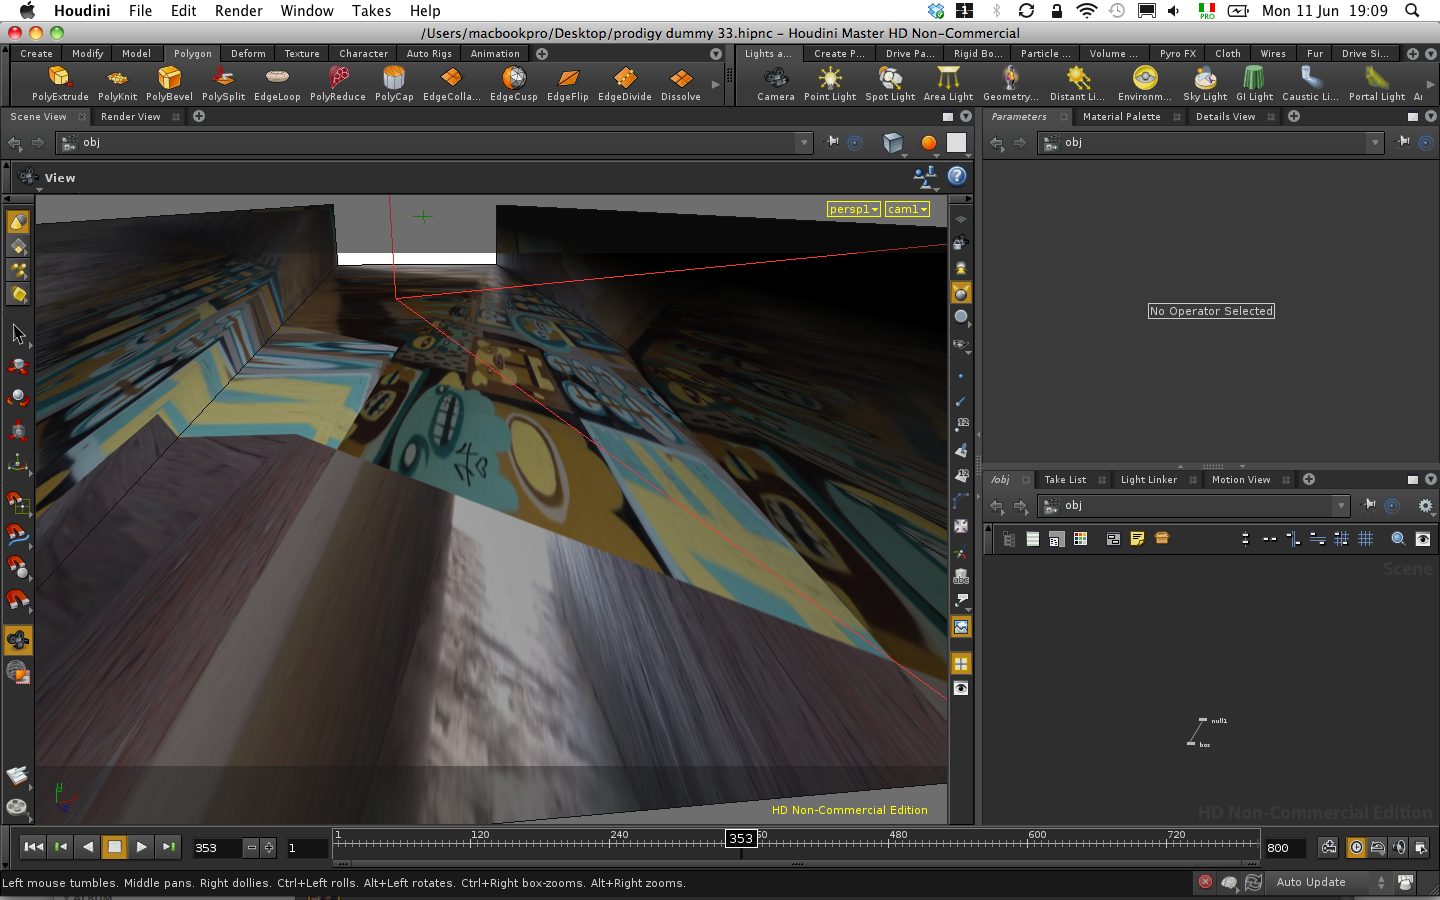This screenshot has width=1440, height=900.
Task: Show more polygon shelf tools arrow
Action: 715,85
